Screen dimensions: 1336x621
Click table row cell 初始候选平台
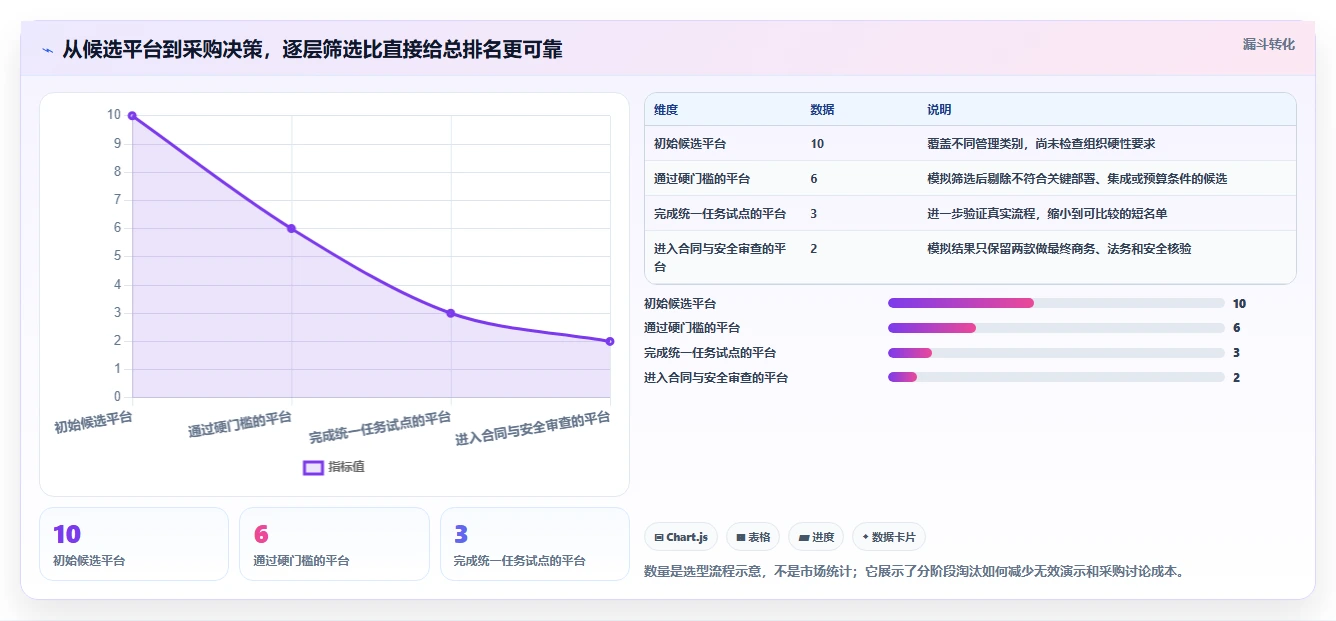(x=690, y=144)
